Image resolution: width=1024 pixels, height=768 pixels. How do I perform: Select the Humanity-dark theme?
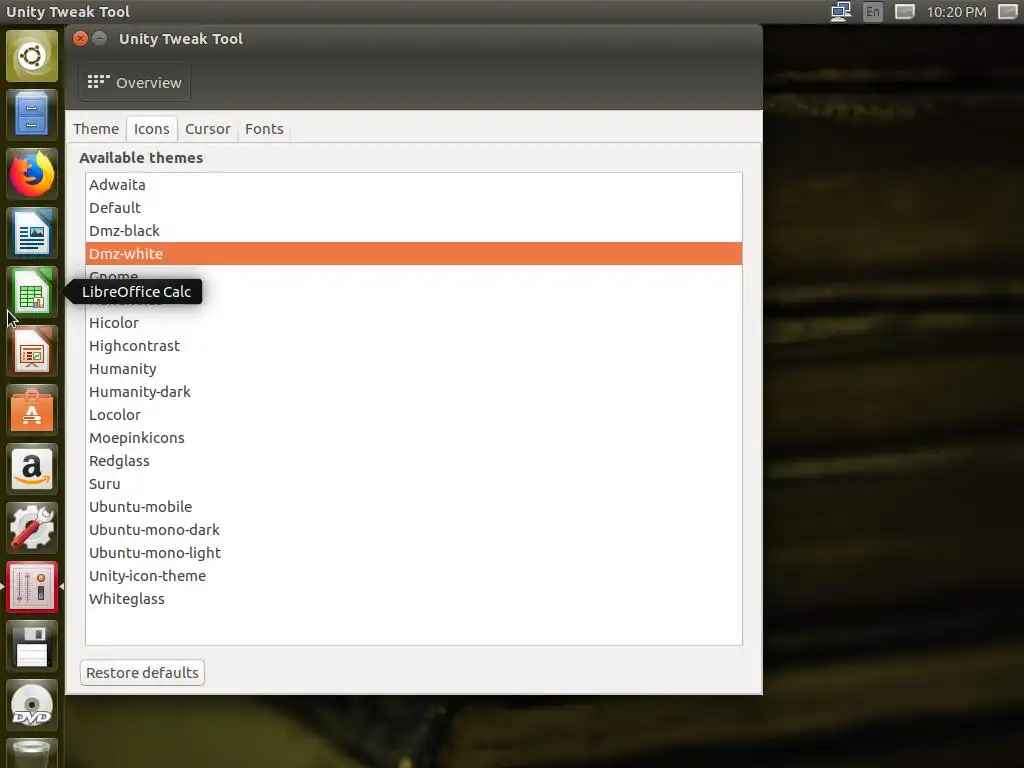tap(414, 392)
